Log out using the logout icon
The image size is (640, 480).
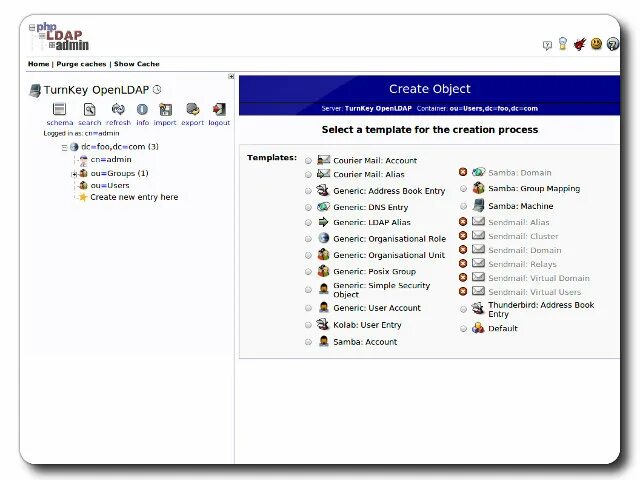click(x=219, y=109)
